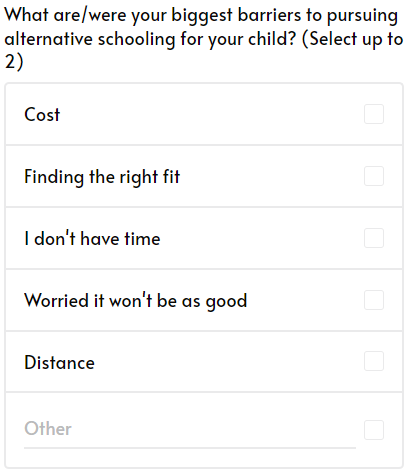Click blank space in the Cost row
Screen dimensions: 410x475
(210, 114)
